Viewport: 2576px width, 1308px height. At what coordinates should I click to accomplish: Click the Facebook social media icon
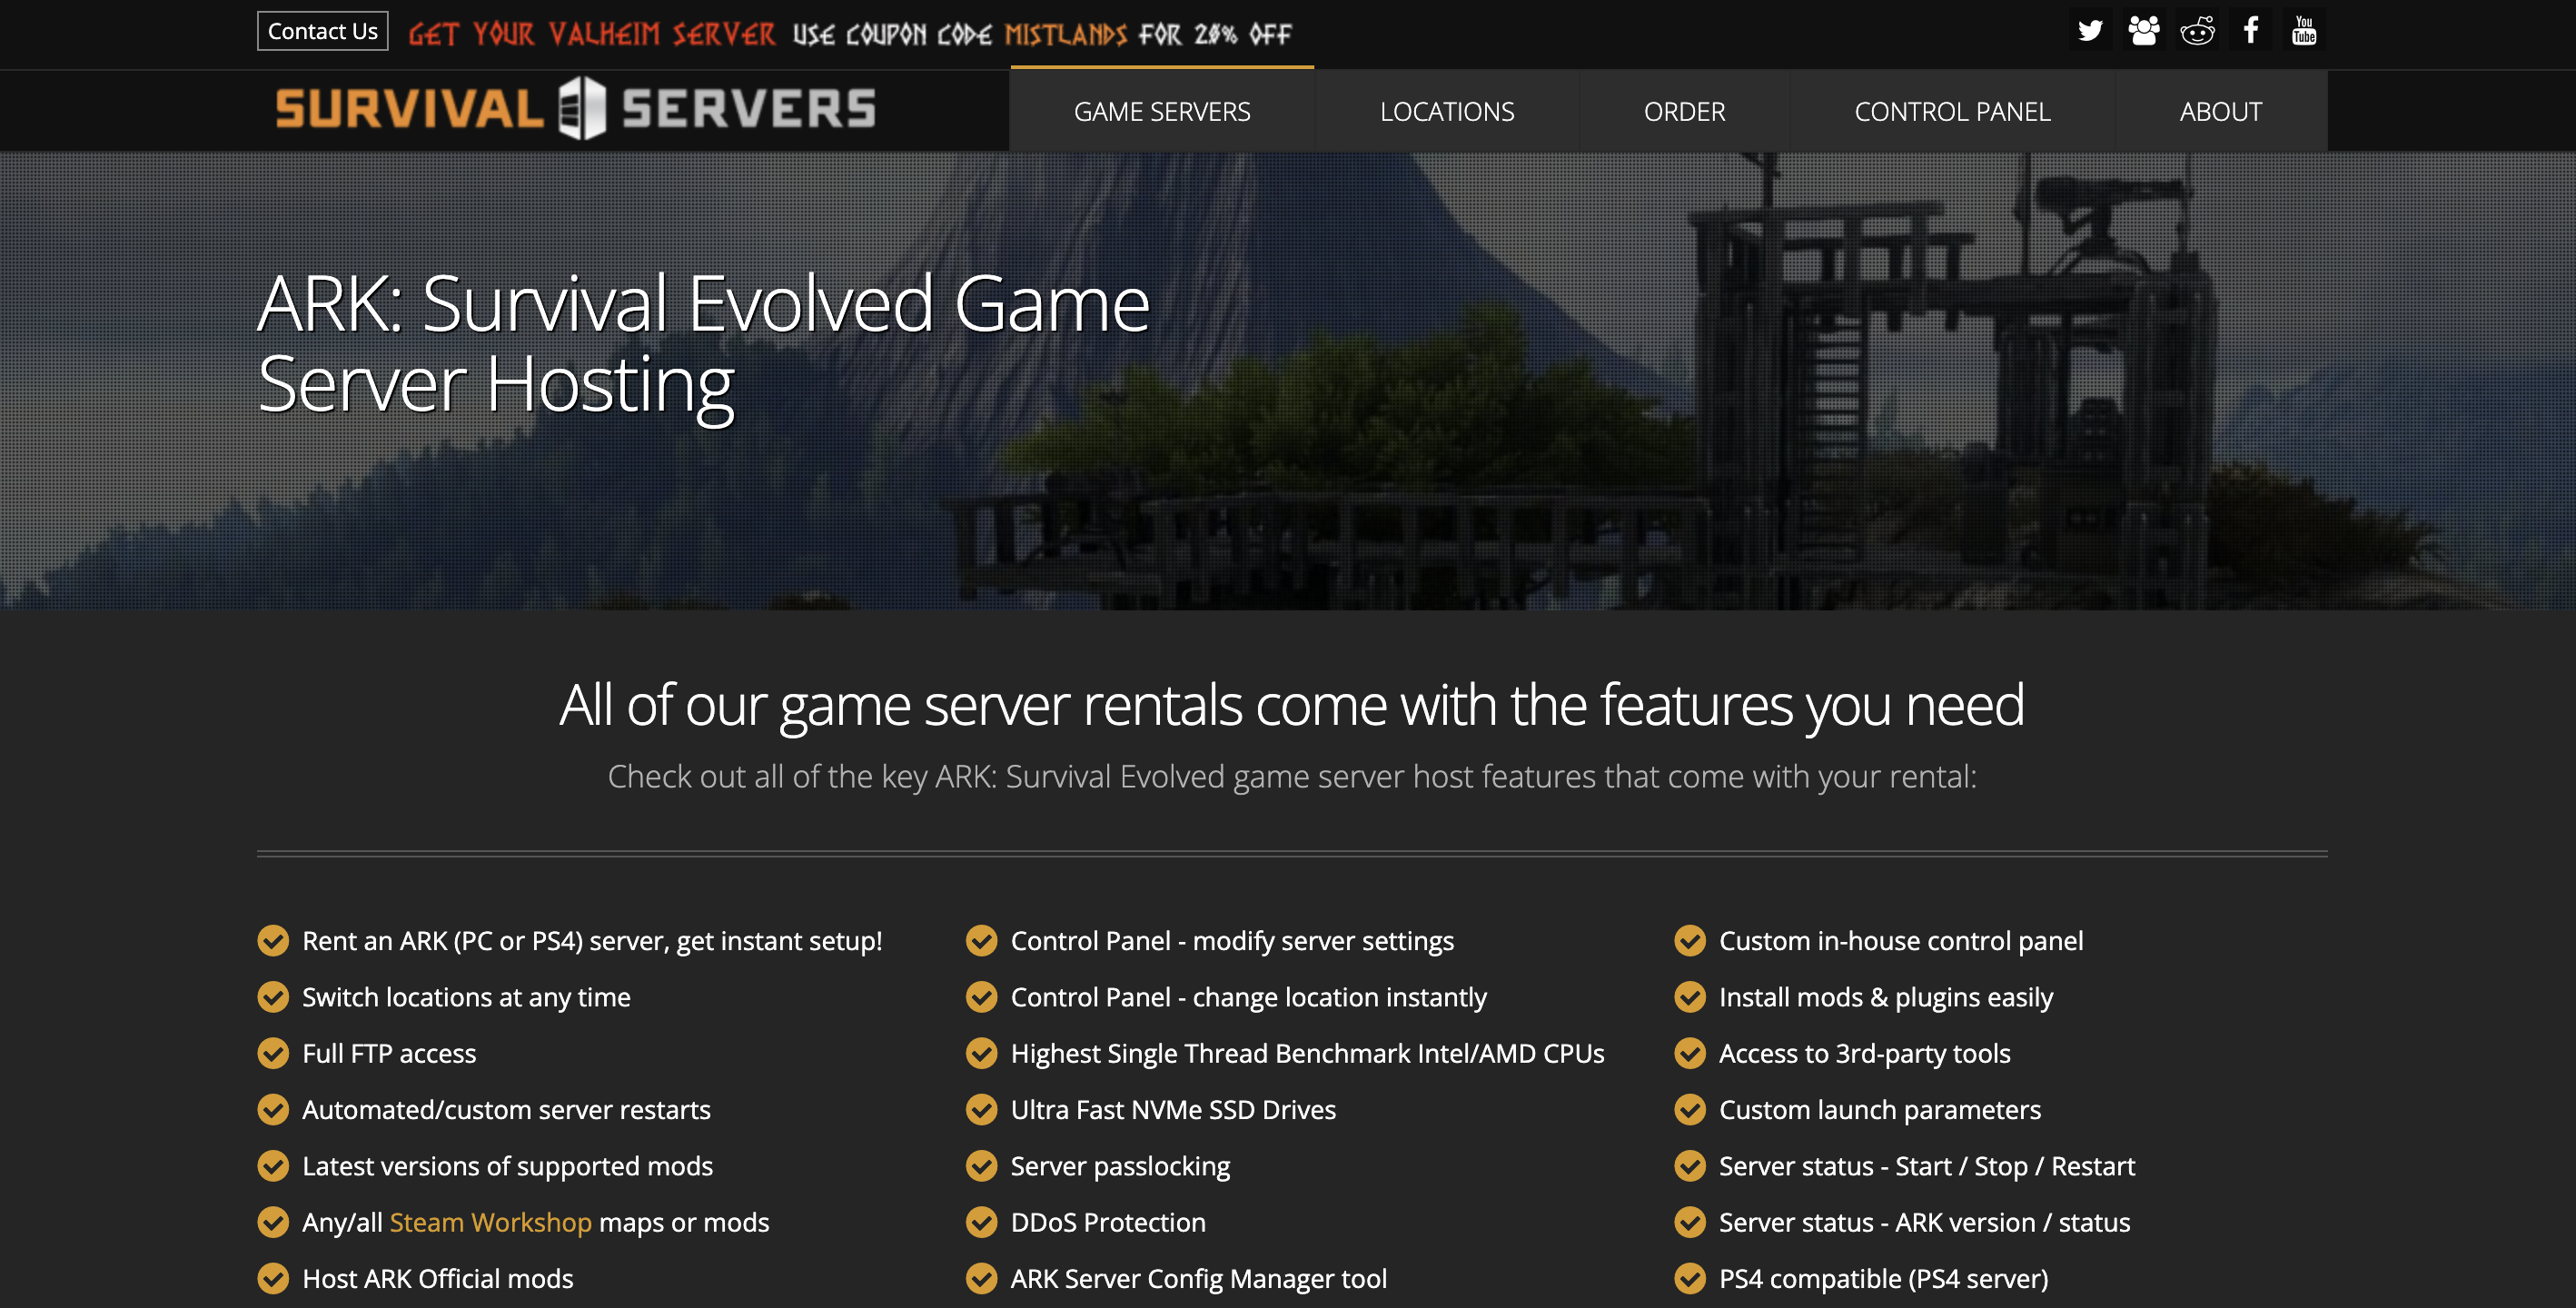2246,28
